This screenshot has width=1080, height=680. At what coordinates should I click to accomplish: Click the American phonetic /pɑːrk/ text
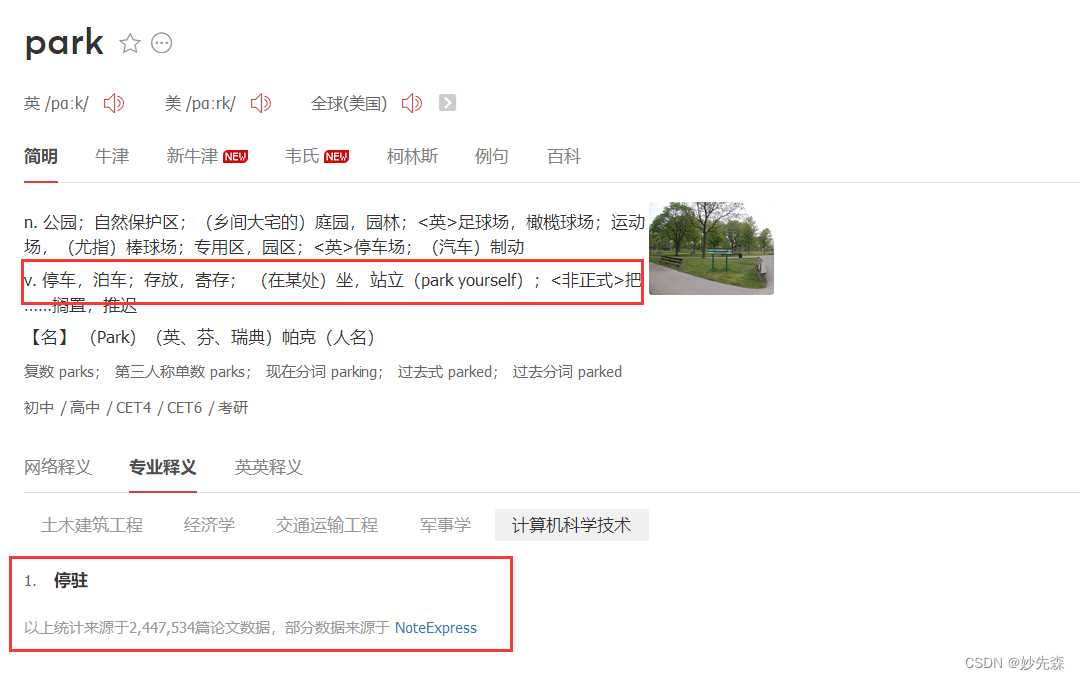[211, 104]
